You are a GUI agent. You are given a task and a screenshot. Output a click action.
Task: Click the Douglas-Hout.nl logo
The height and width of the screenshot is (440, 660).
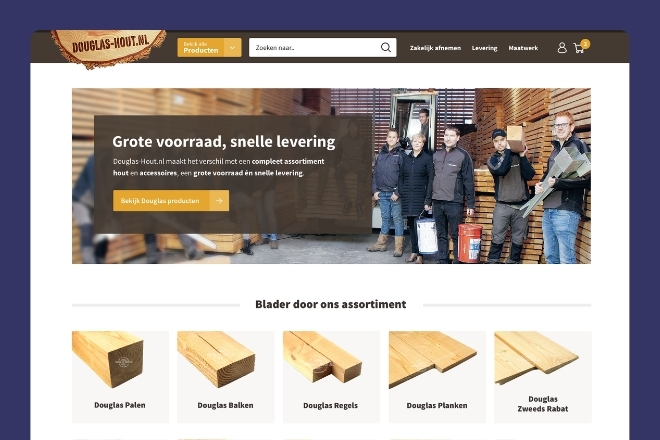point(109,48)
